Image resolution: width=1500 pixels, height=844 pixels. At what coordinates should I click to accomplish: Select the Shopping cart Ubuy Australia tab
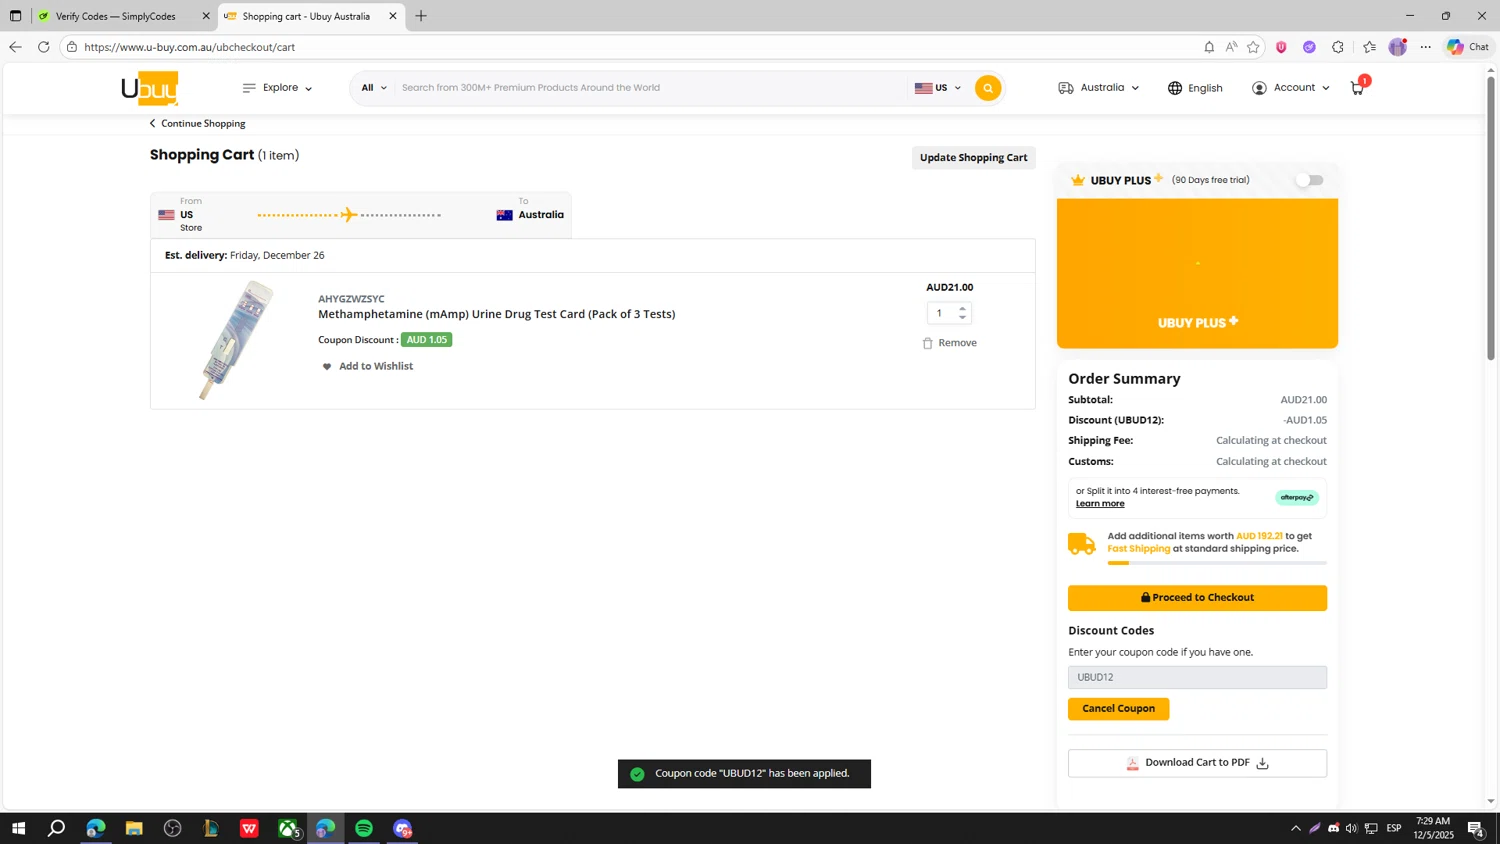pyautogui.click(x=311, y=16)
